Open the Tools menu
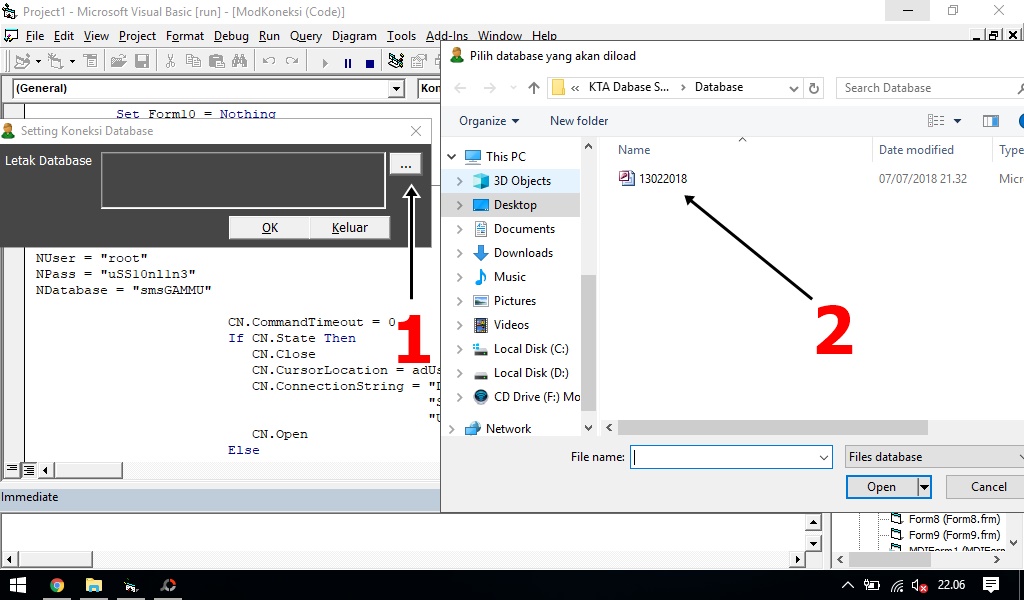This screenshot has width=1024, height=600. (401, 36)
